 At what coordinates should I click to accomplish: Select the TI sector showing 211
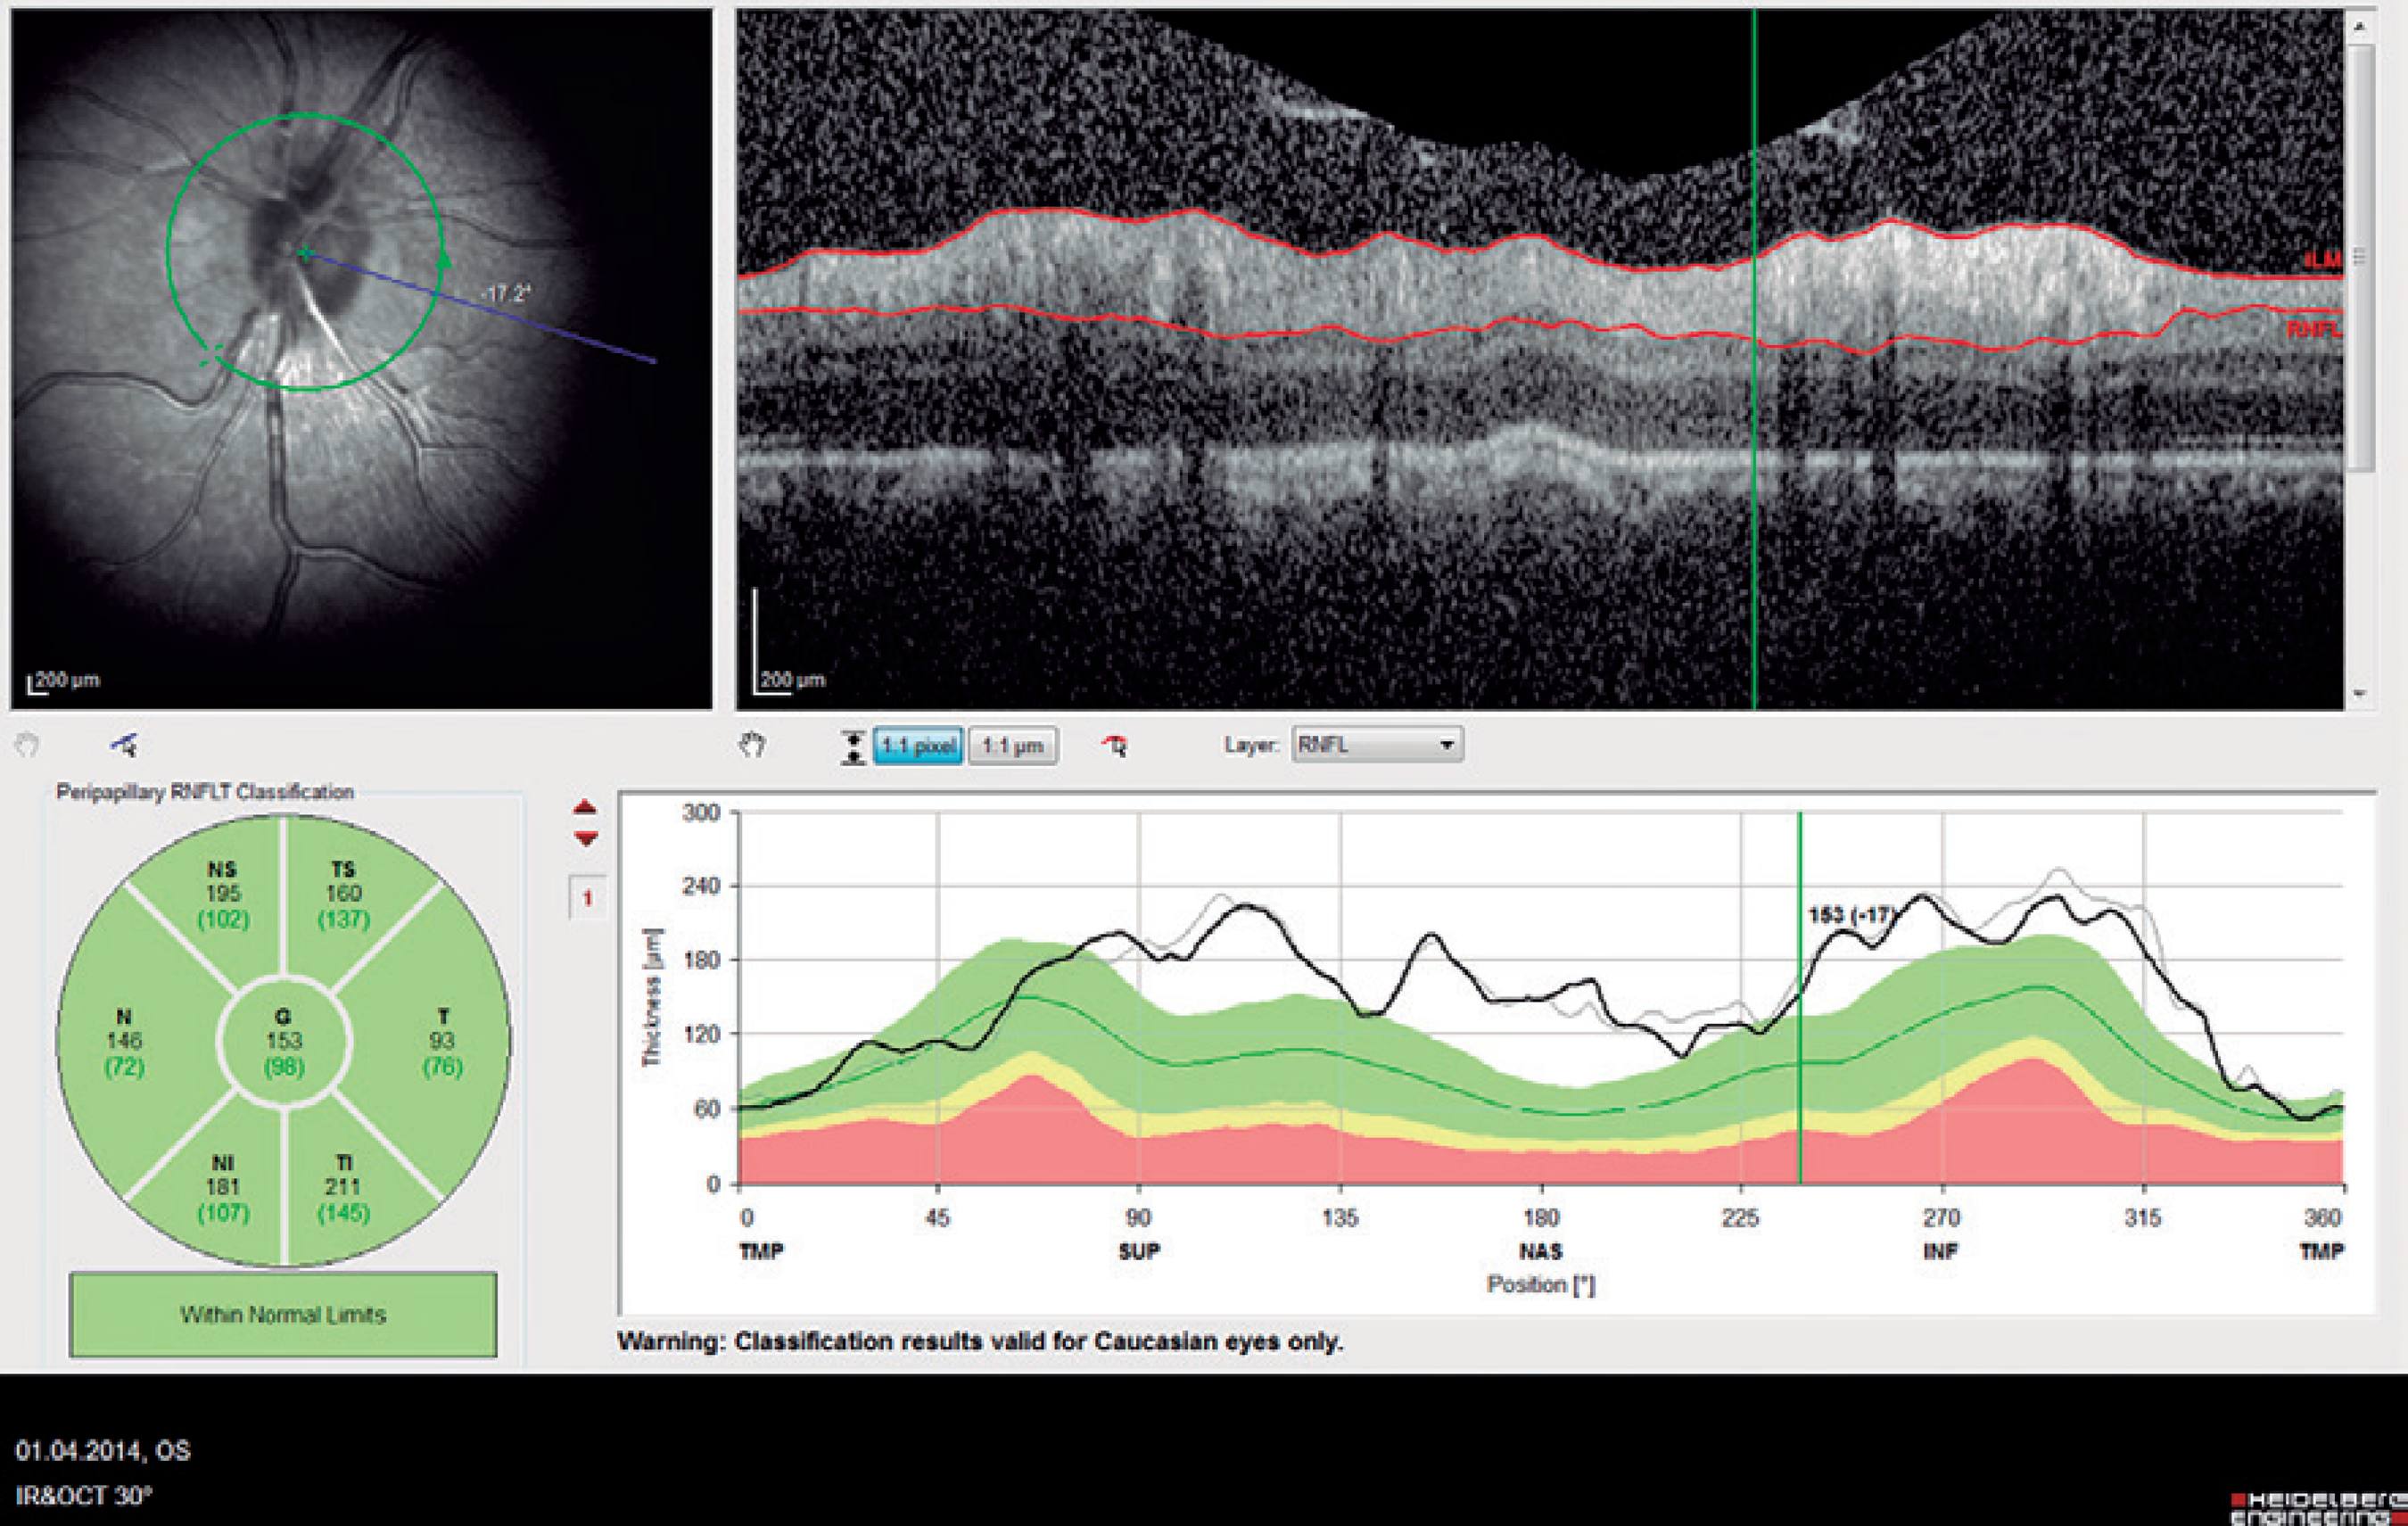click(344, 1188)
